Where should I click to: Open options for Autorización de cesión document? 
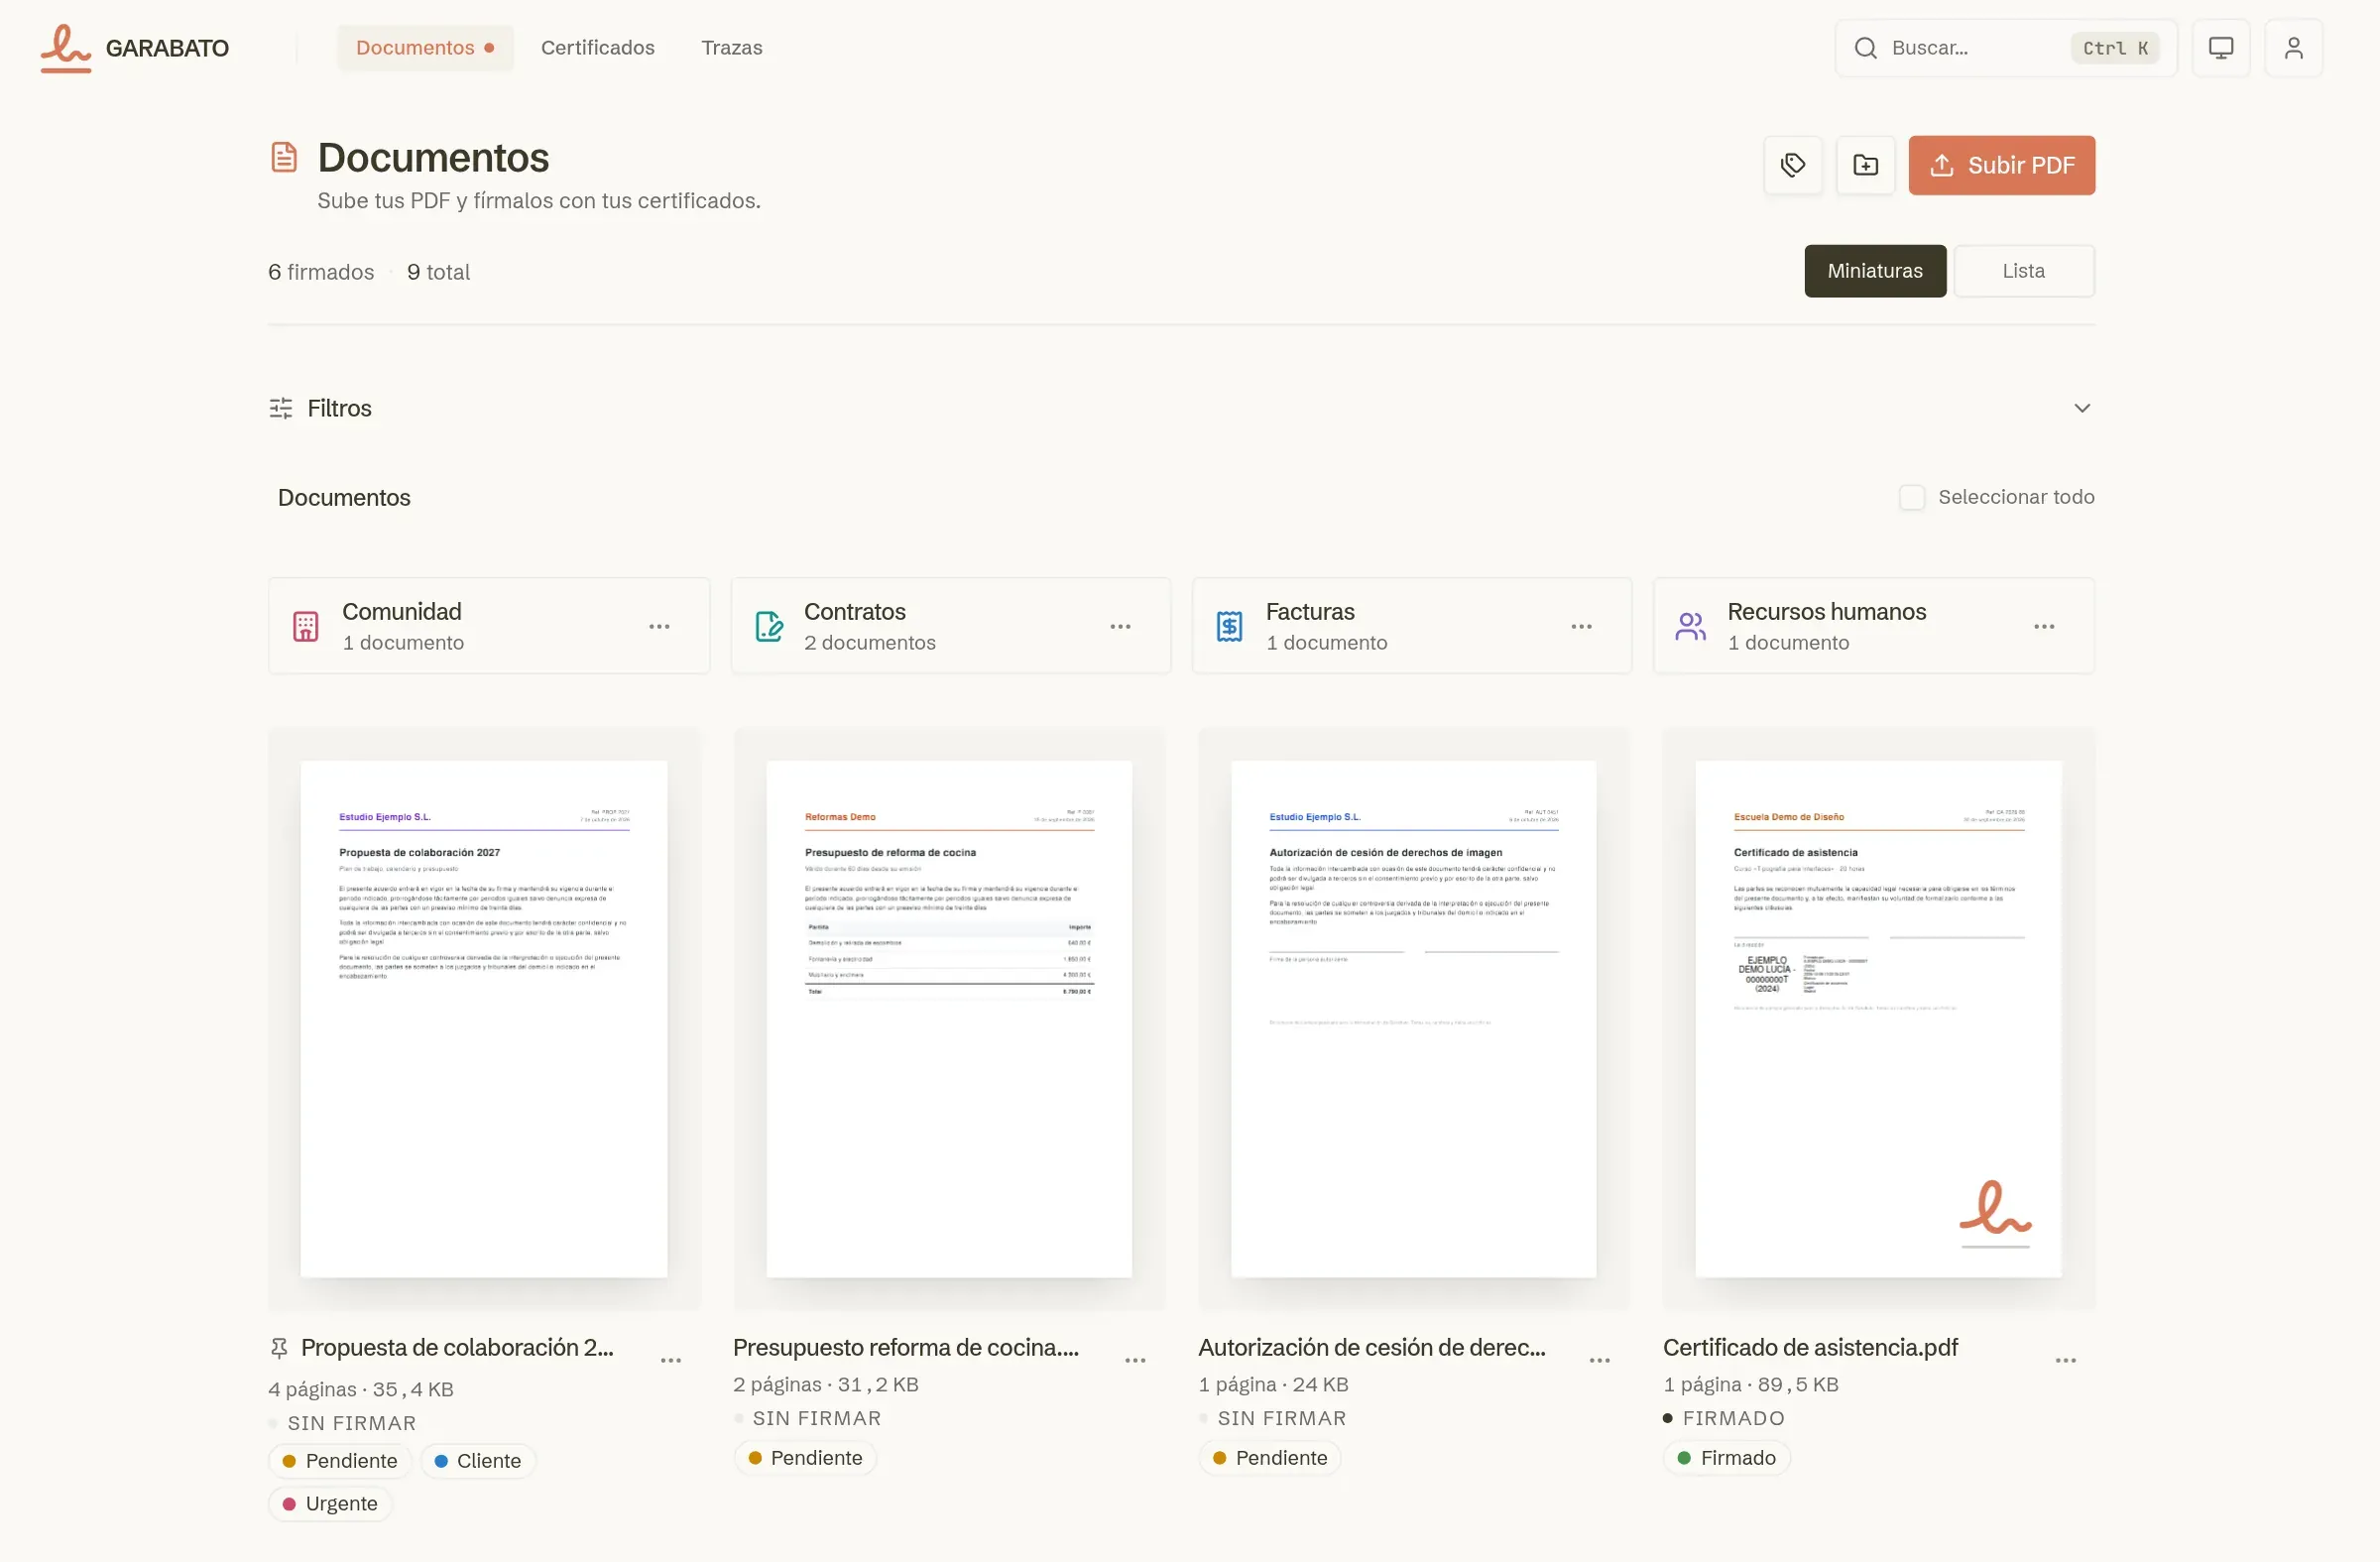(1600, 1360)
